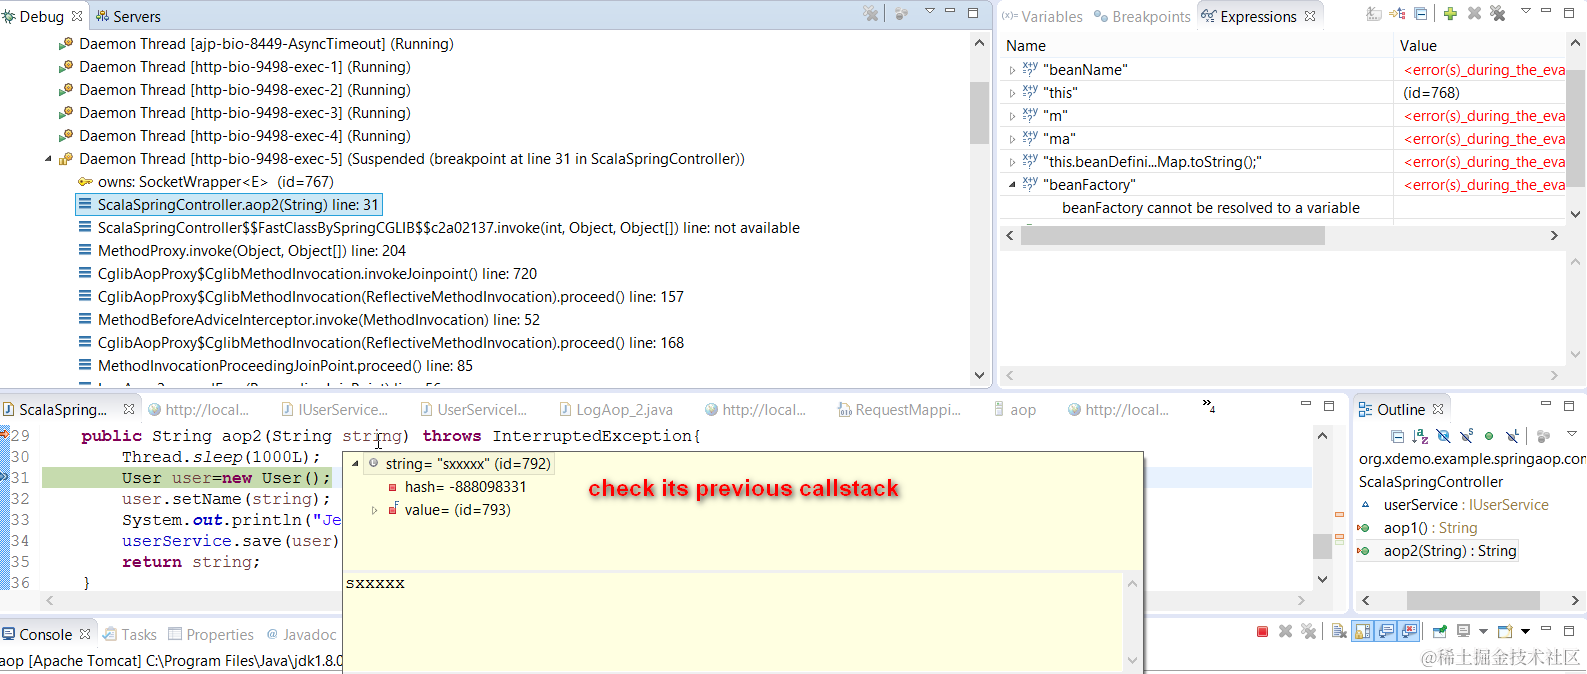Terminate the process with the red stop icon
This screenshot has height=674, width=1587.
pos(1262,631)
